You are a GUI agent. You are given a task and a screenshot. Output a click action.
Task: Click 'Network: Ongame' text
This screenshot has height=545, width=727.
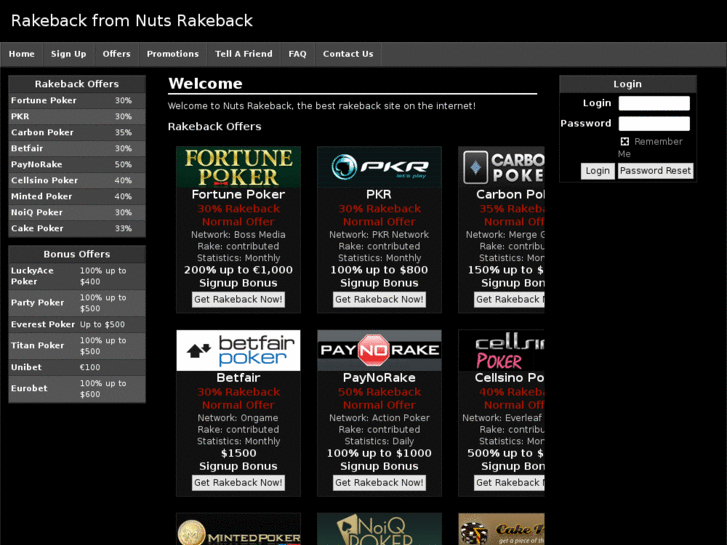[x=238, y=418]
